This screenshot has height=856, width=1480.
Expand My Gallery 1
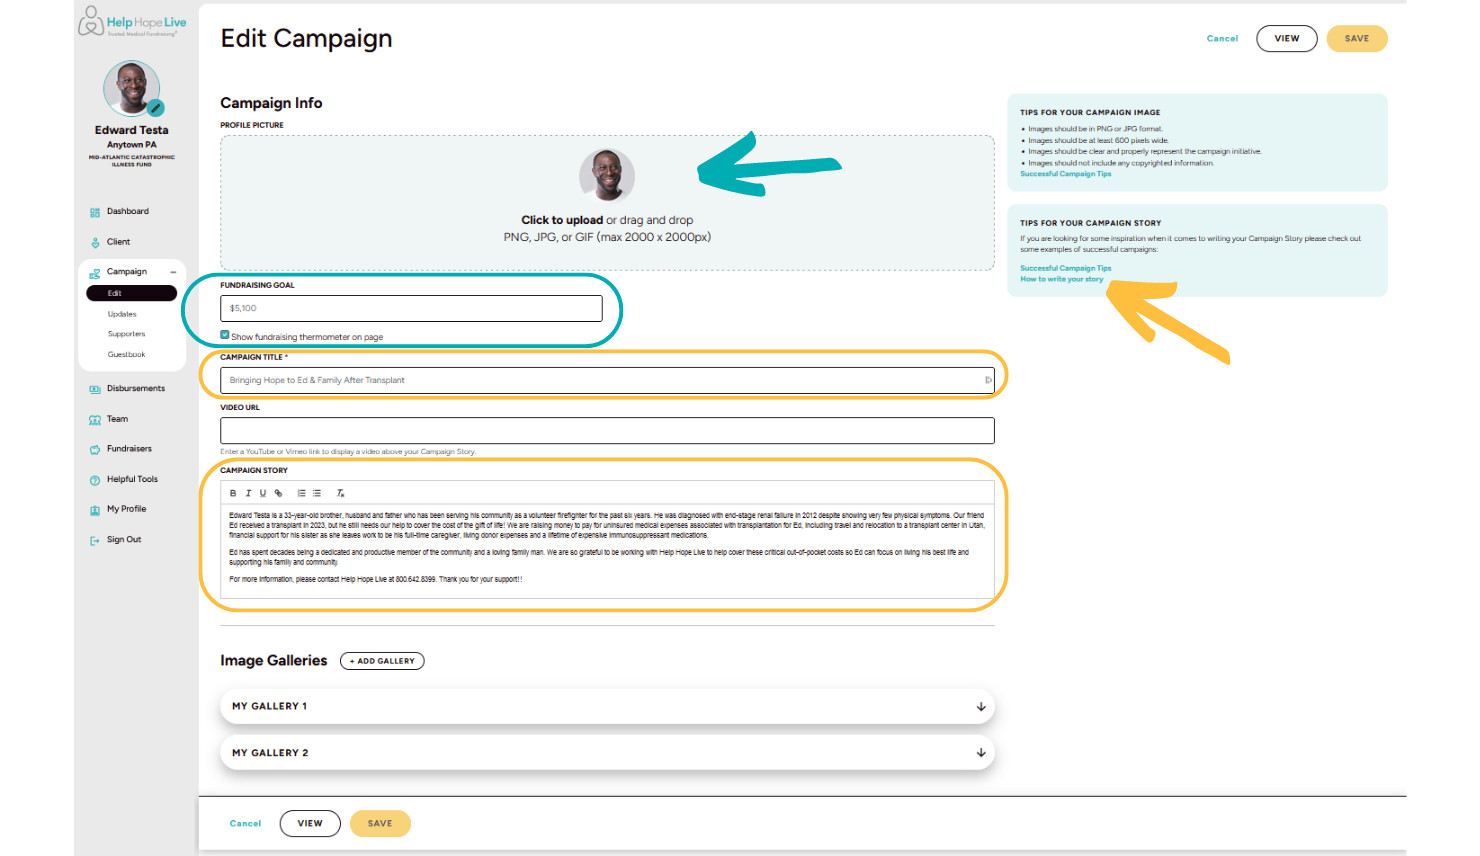click(981, 706)
